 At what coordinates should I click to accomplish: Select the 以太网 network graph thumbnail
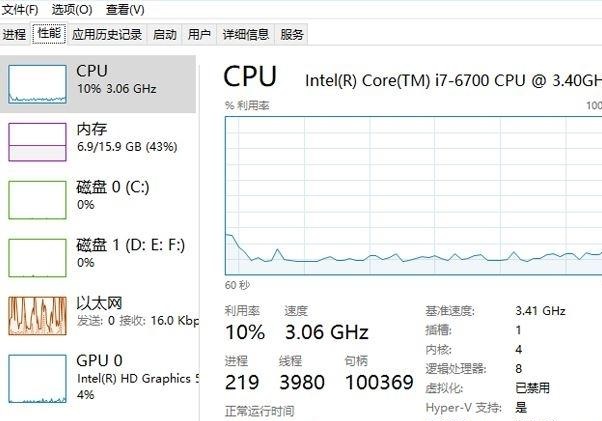click(x=37, y=315)
